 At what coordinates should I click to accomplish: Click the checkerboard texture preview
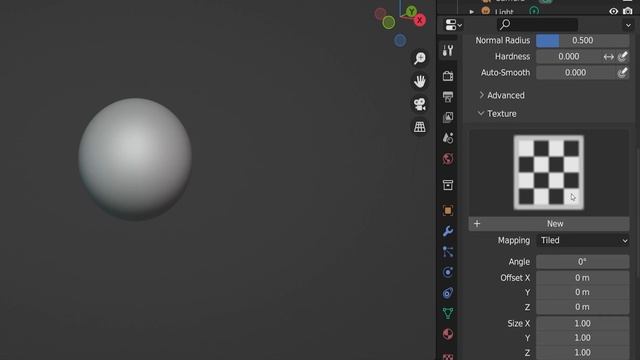[549, 173]
